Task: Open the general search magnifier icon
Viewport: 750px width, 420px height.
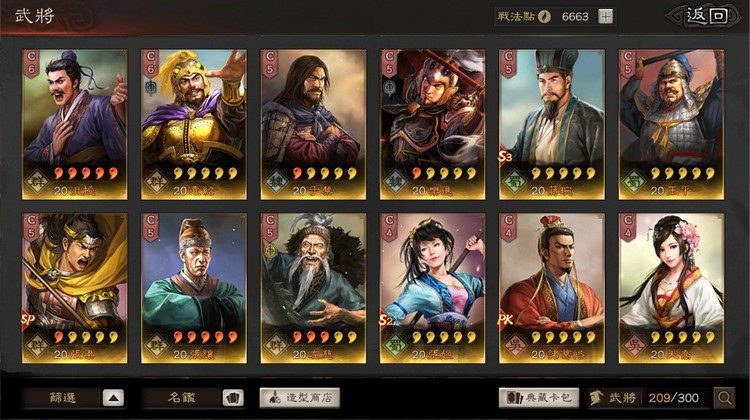Action: pos(724,398)
